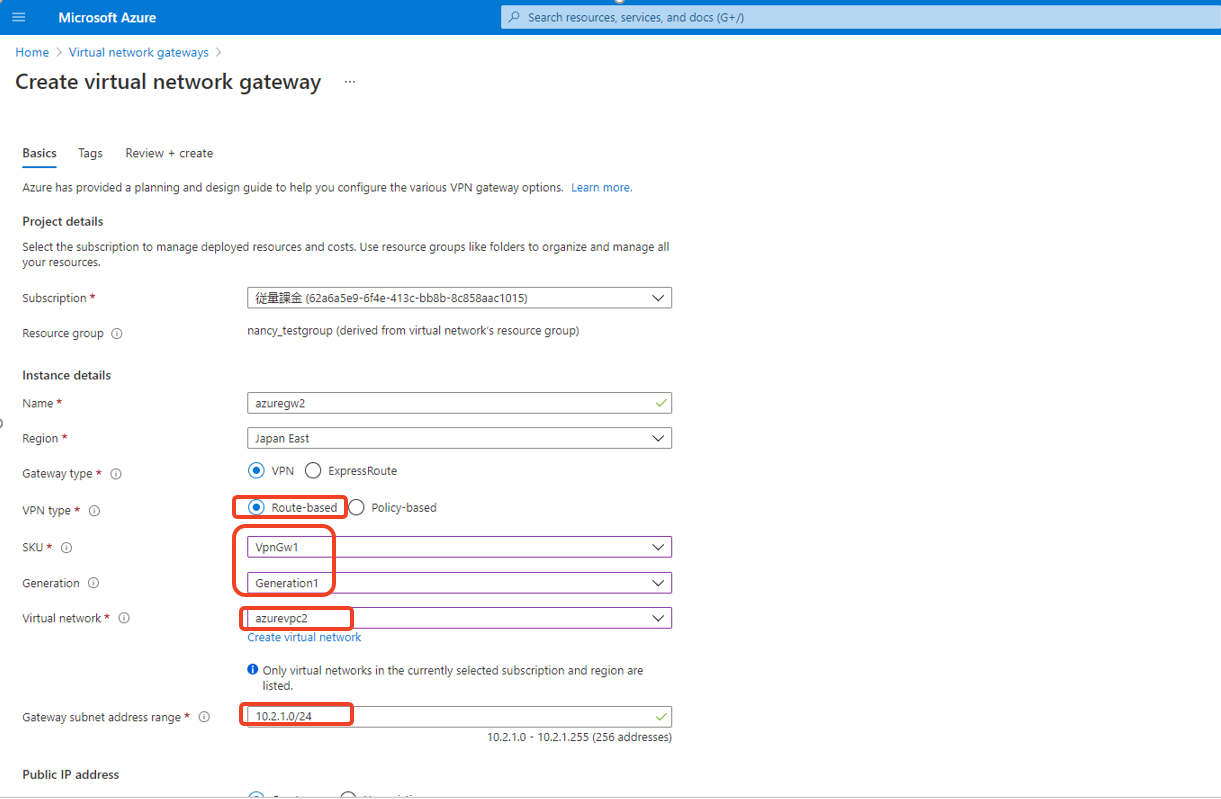The height and width of the screenshot is (799, 1221).
Task: Show info tooltip for VPN type
Action: [x=95, y=511]
